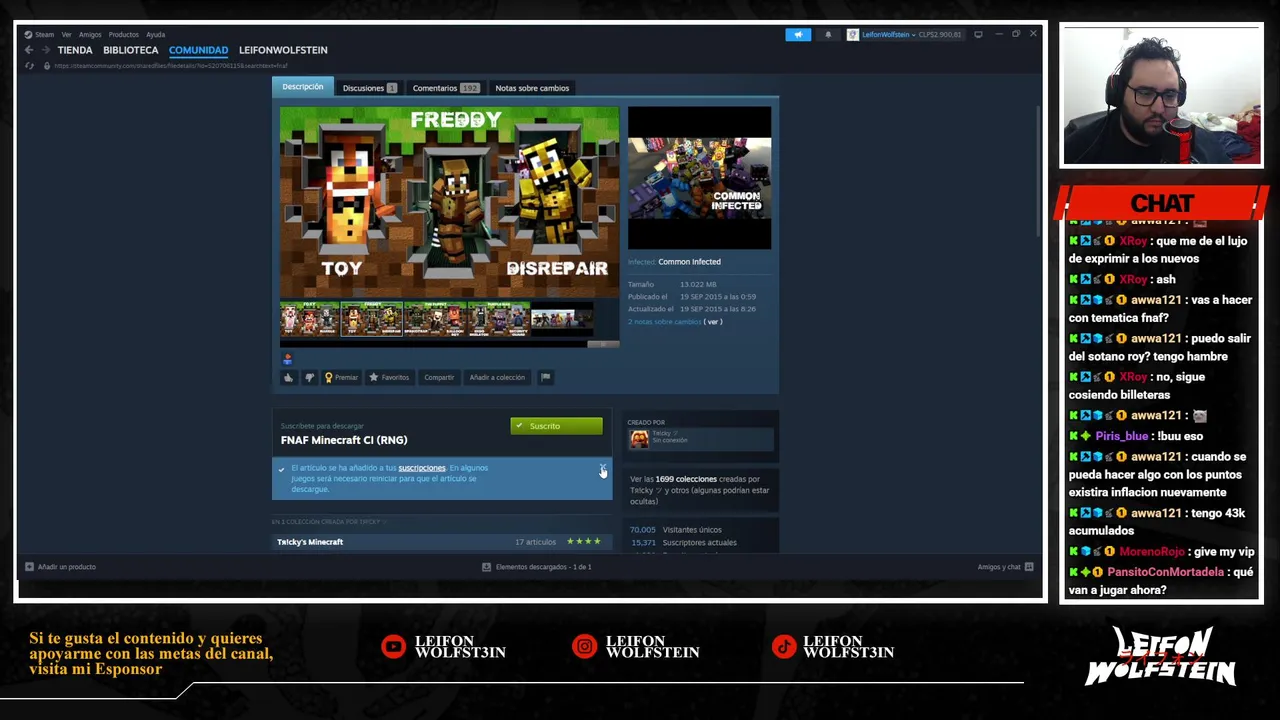Click the plus icon for Añadir un producto
This screenshot has height=720, width=1280.
pos(29,567)
